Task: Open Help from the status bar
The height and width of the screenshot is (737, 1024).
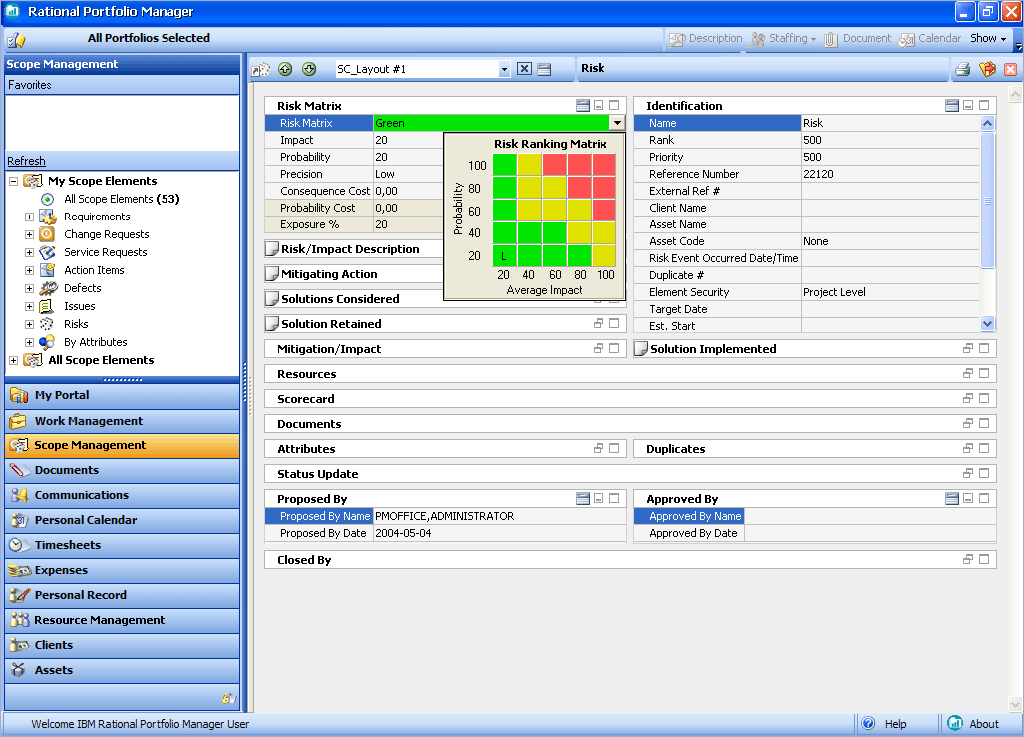Action: (x=885, y=724)
